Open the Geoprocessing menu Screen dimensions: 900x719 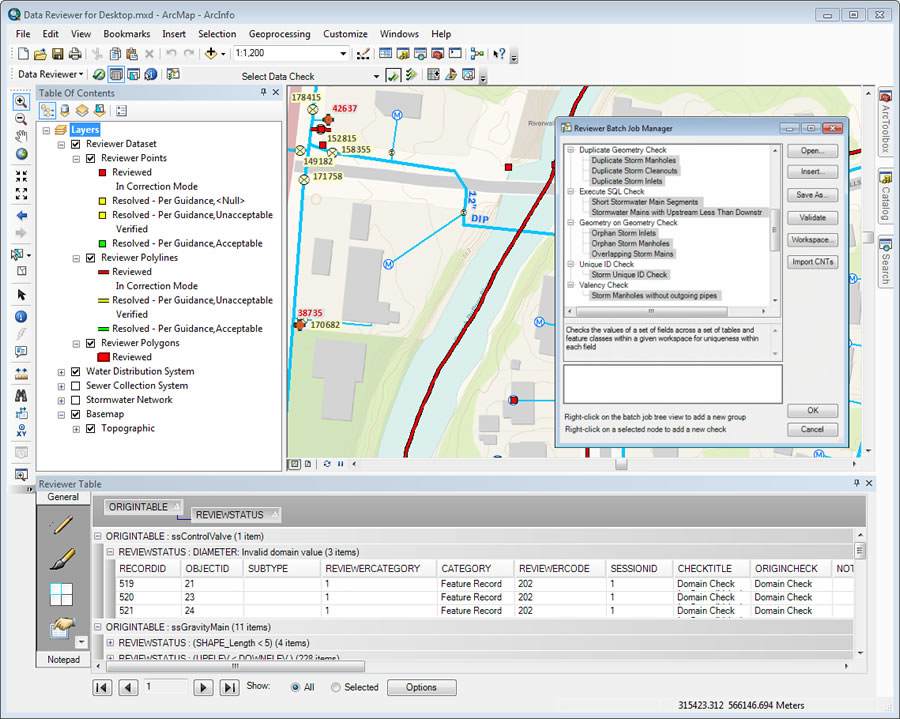point(279,34)
